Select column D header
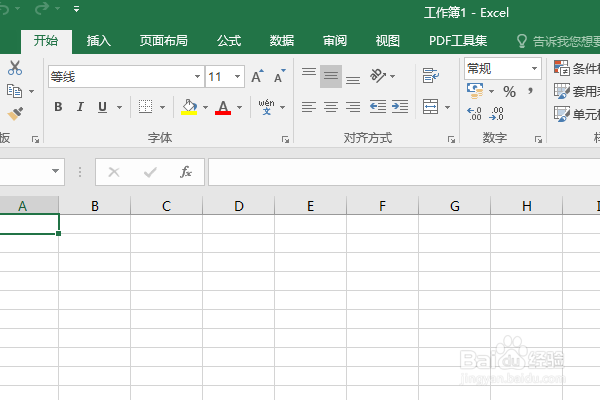Viewport: 600px width, 400px height. click(x=239, y=206)
